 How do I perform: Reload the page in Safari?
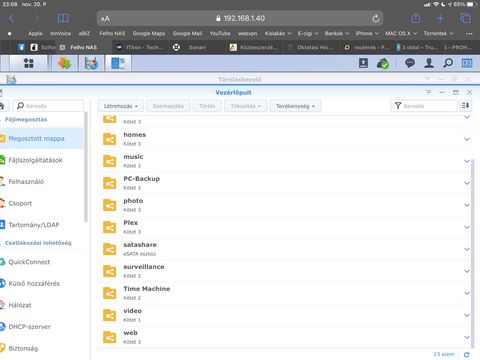[x=376, y=18]
